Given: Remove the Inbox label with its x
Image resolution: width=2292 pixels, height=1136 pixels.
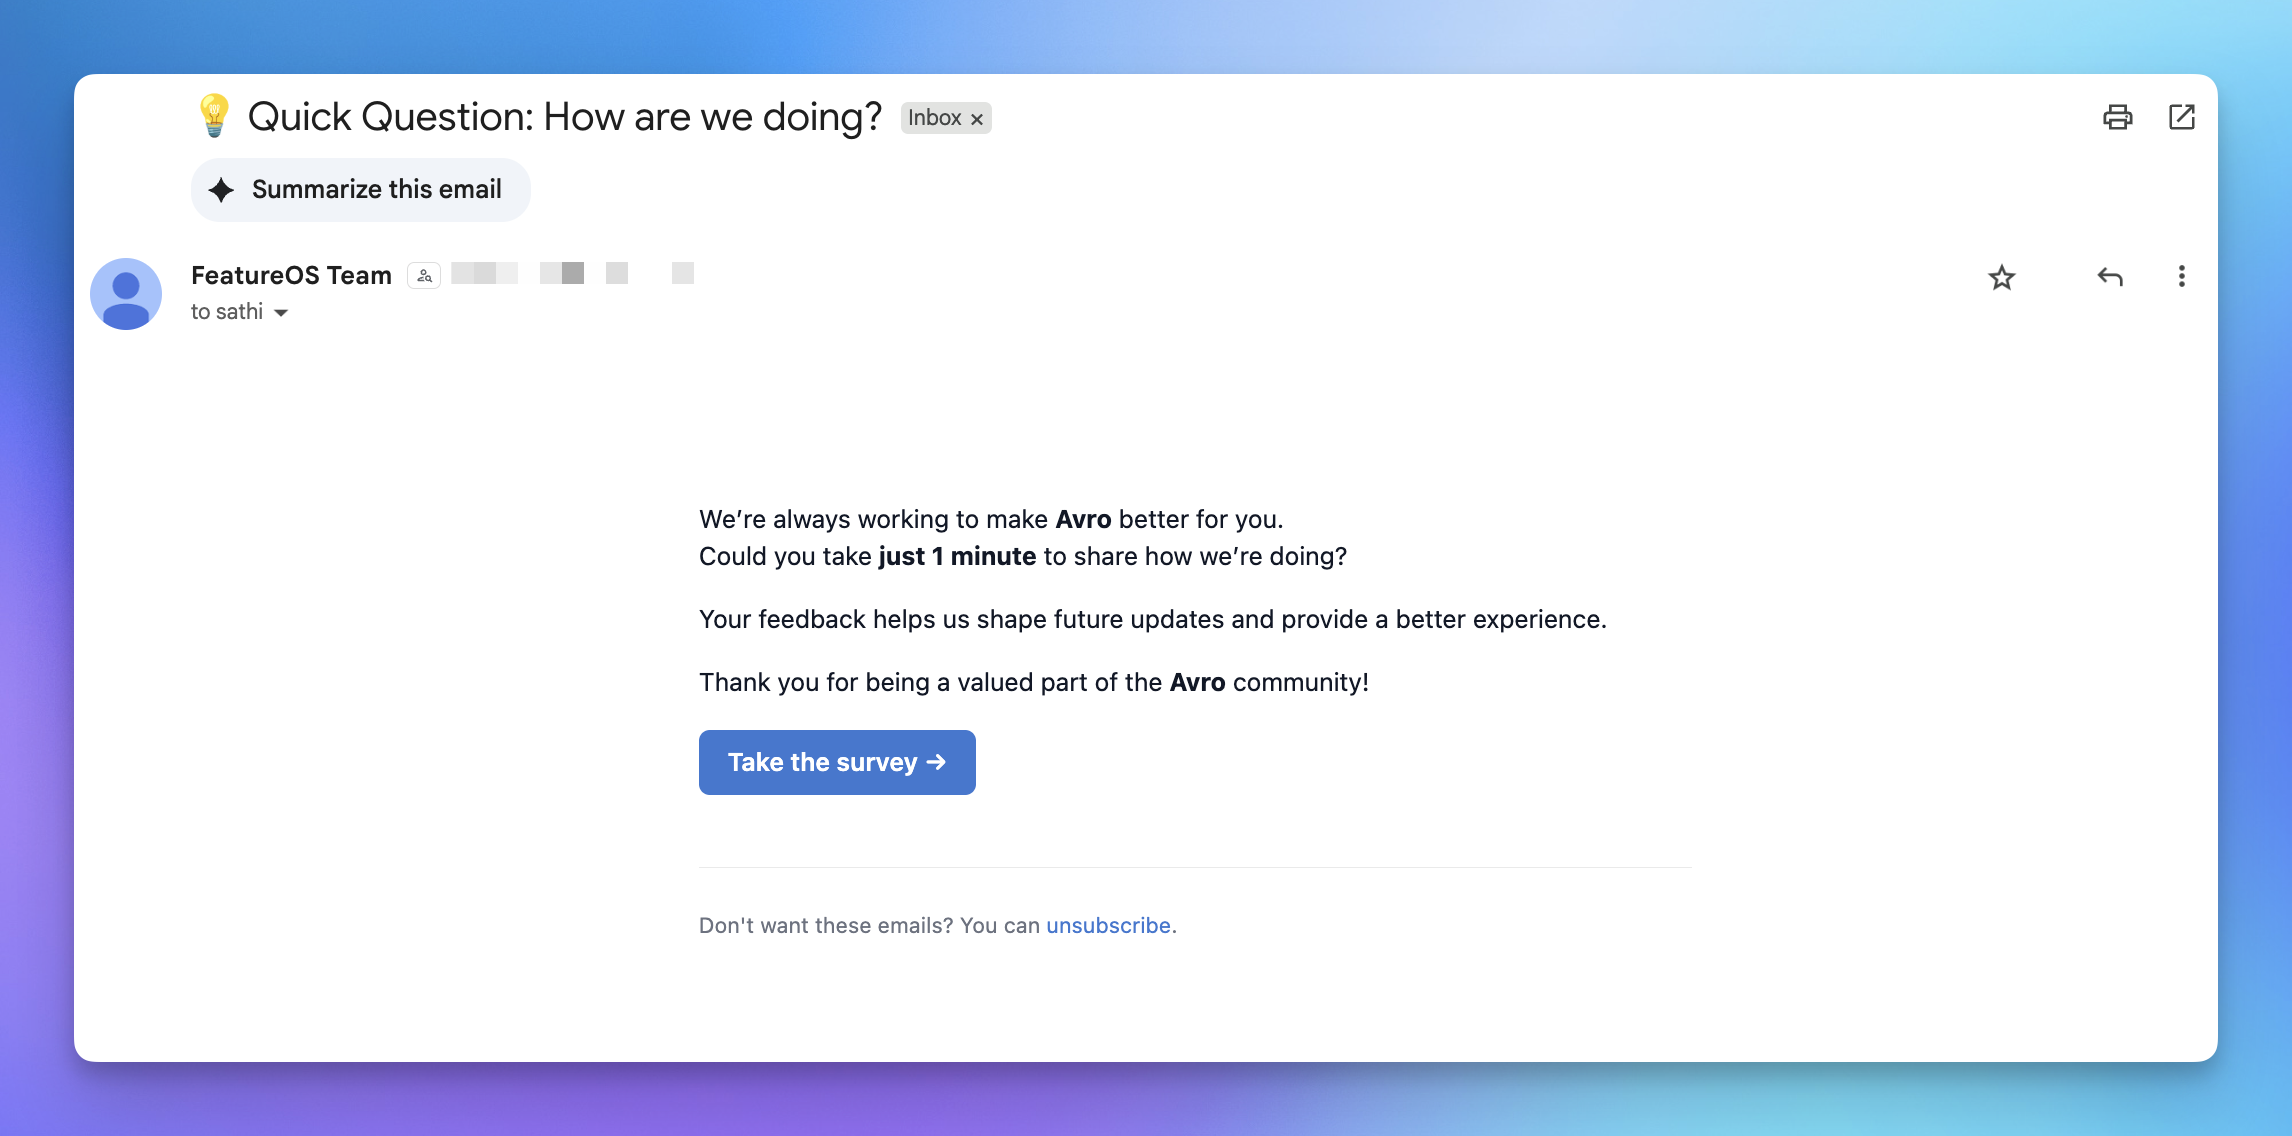Looking at the screenshot, I should click(x=976, y=118).
